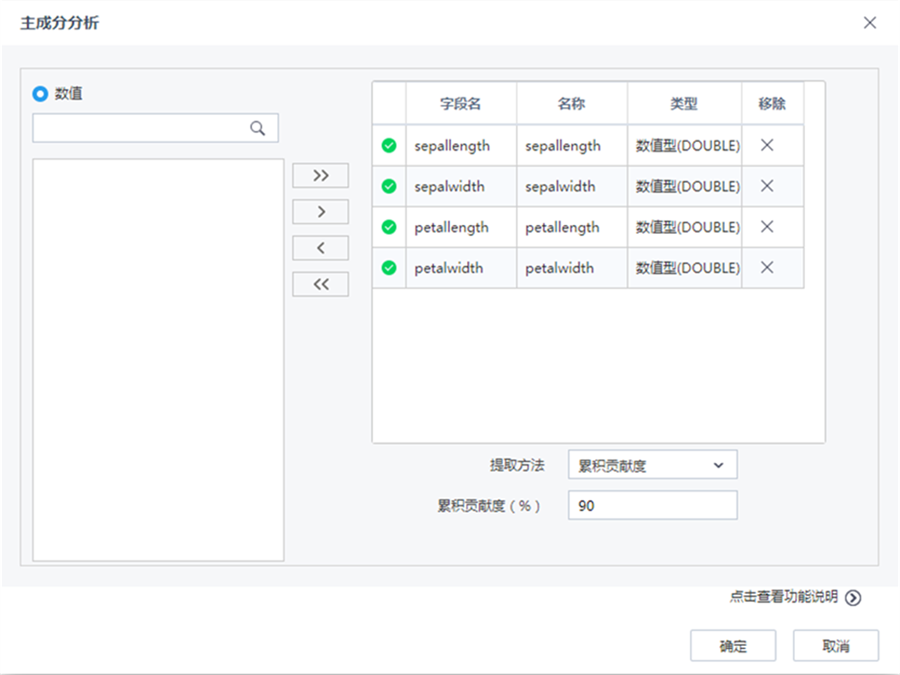The image size is (900, 675).
Task: Click the move-all-left '<<' transfer icon
Action: tap(320, 284)
